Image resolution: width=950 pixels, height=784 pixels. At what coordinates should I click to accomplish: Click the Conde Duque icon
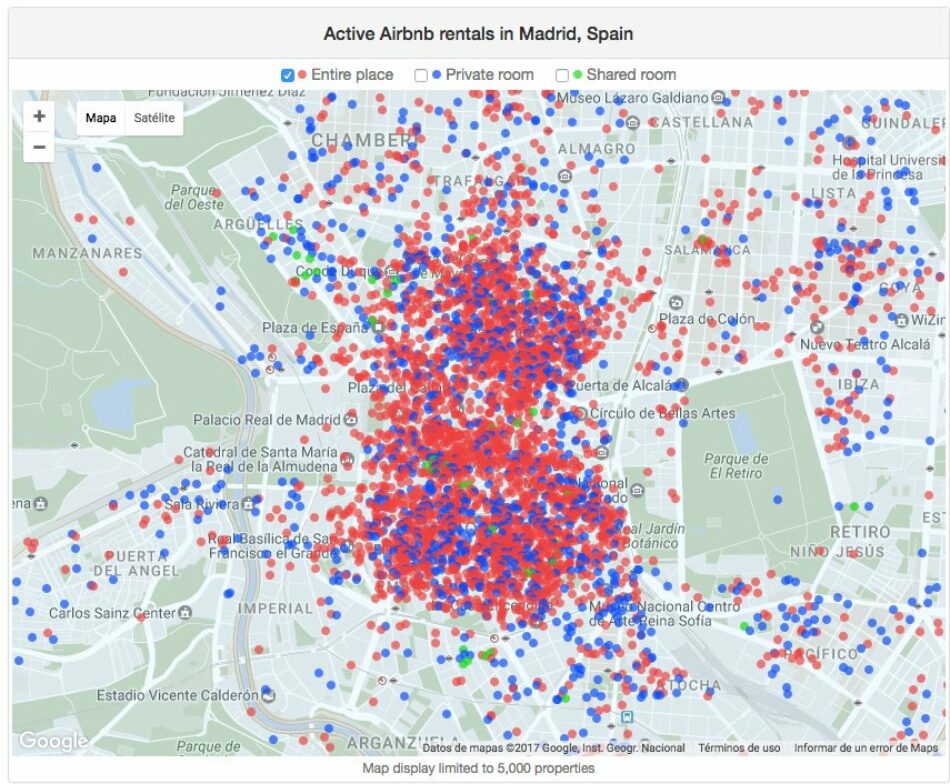click(x=391, y=271)
